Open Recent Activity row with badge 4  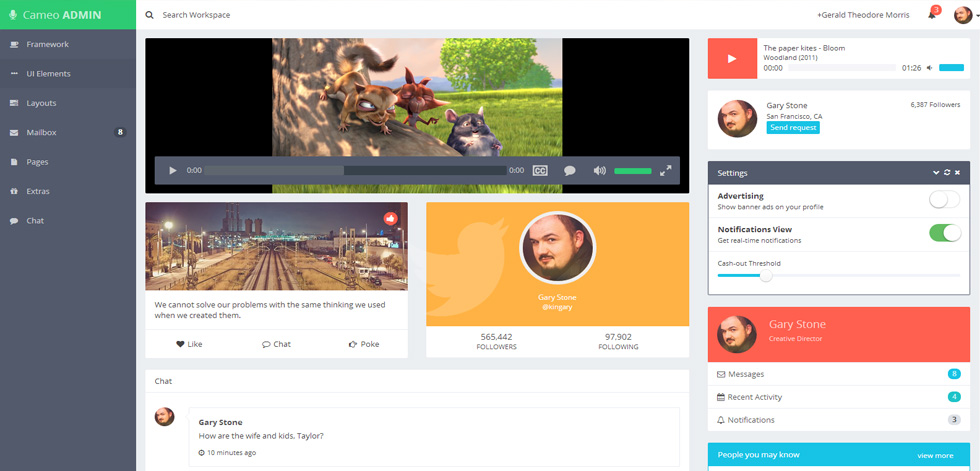[839, 397]
